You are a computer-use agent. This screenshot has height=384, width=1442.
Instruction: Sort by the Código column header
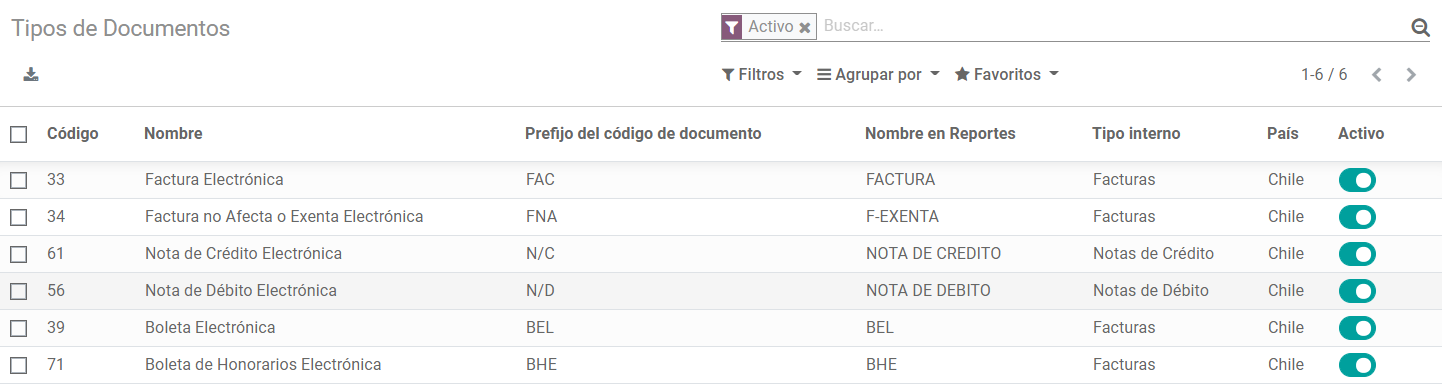[x=73, y=134]
